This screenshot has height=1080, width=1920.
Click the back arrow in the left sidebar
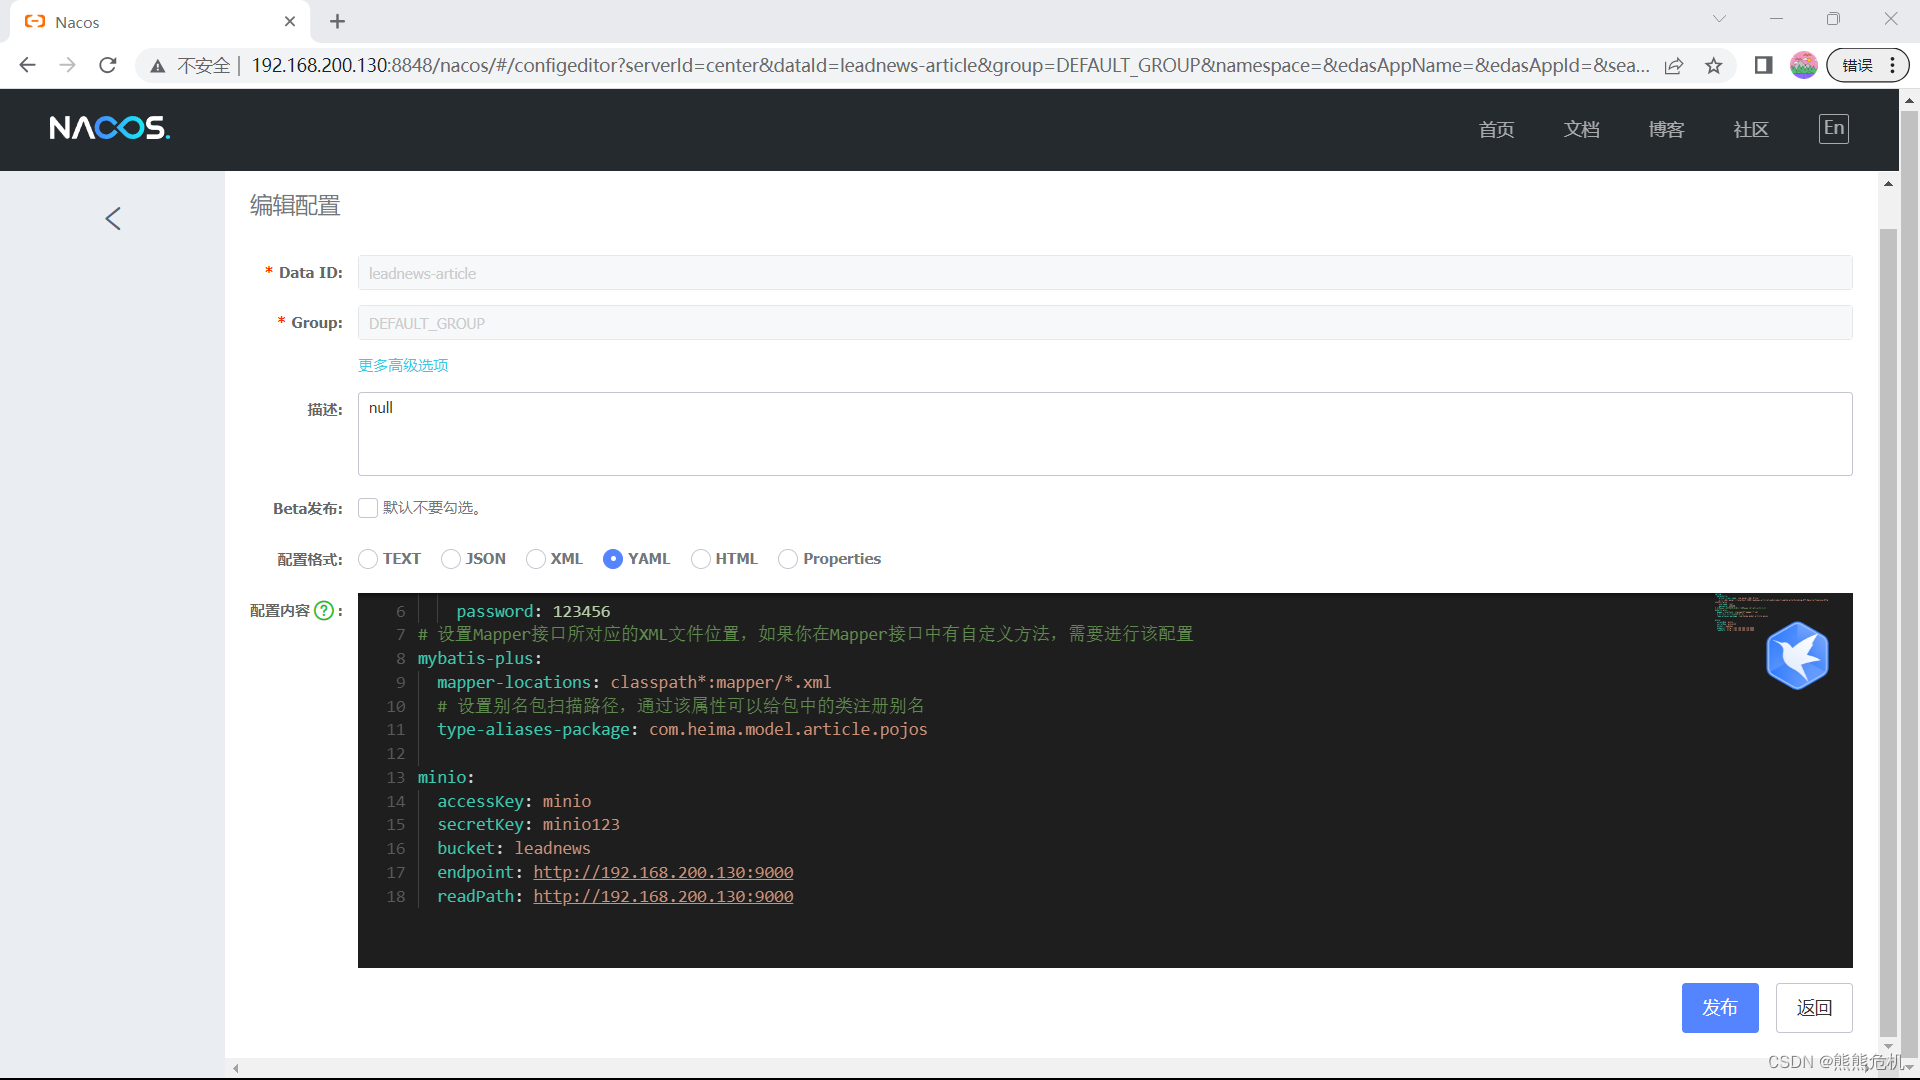[113, 219]
